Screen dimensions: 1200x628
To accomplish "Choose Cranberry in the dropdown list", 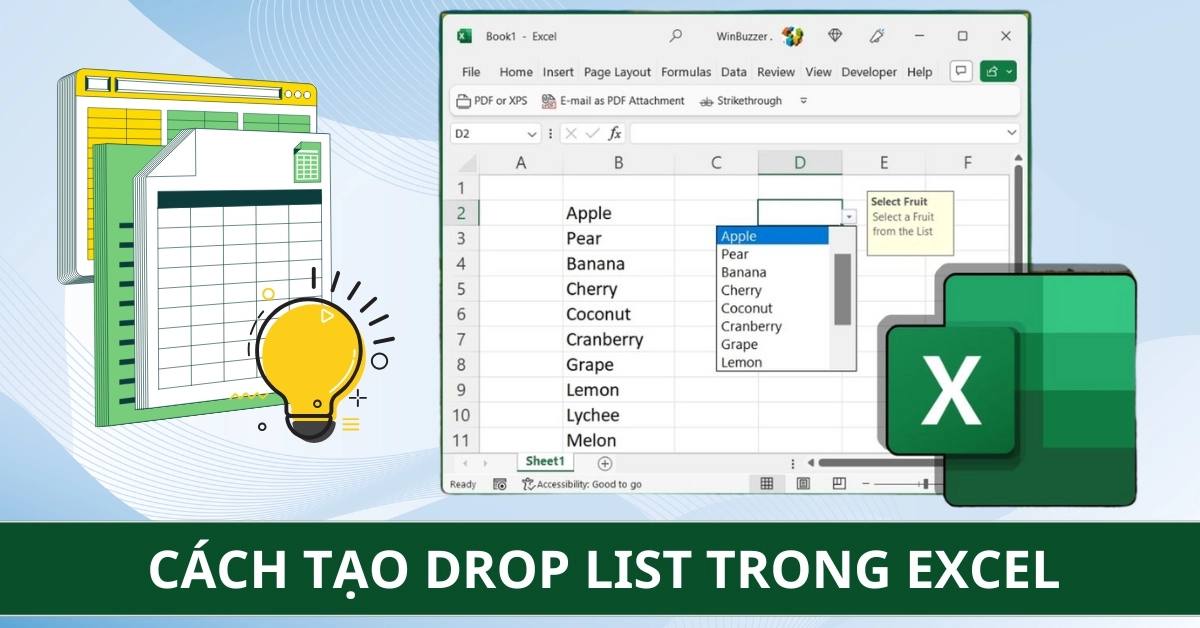I will click(773, 326).
